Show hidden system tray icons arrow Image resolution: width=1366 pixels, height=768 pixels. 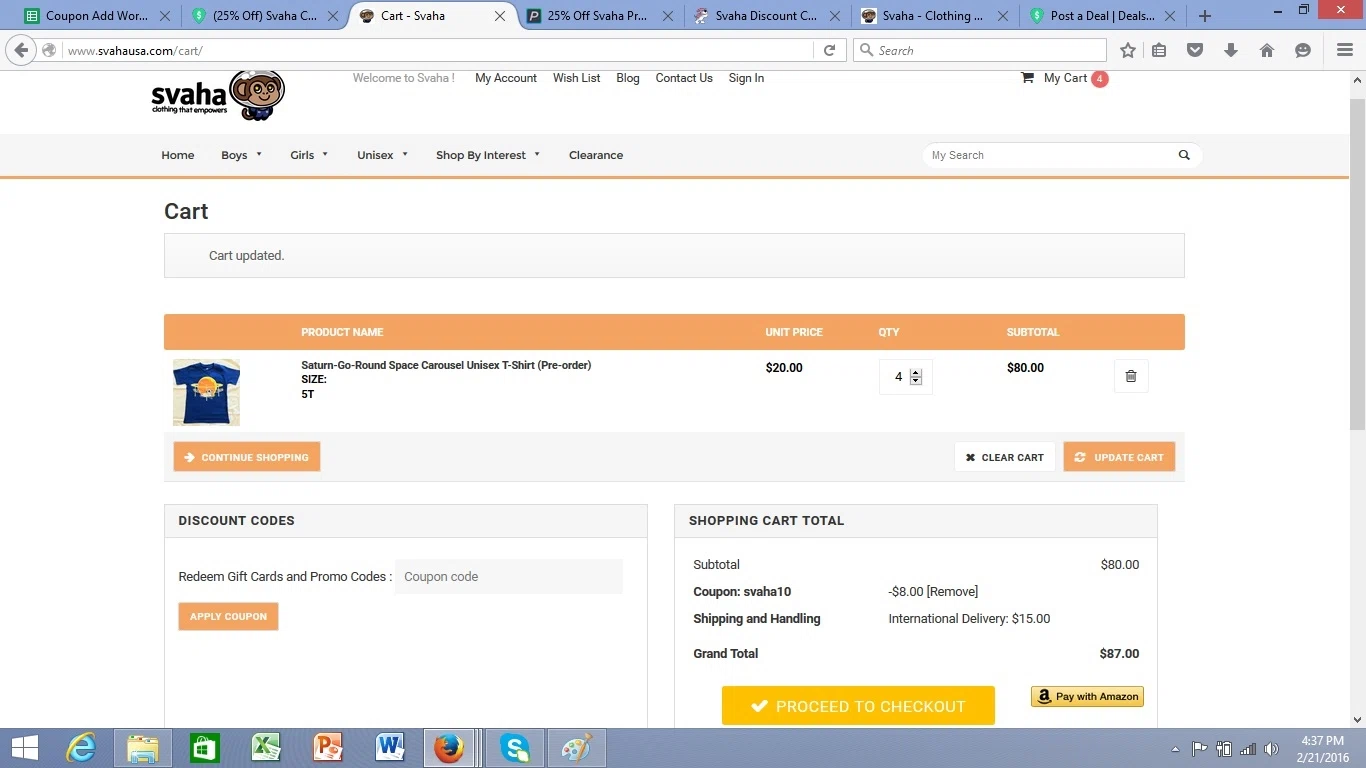[1175, 749]
